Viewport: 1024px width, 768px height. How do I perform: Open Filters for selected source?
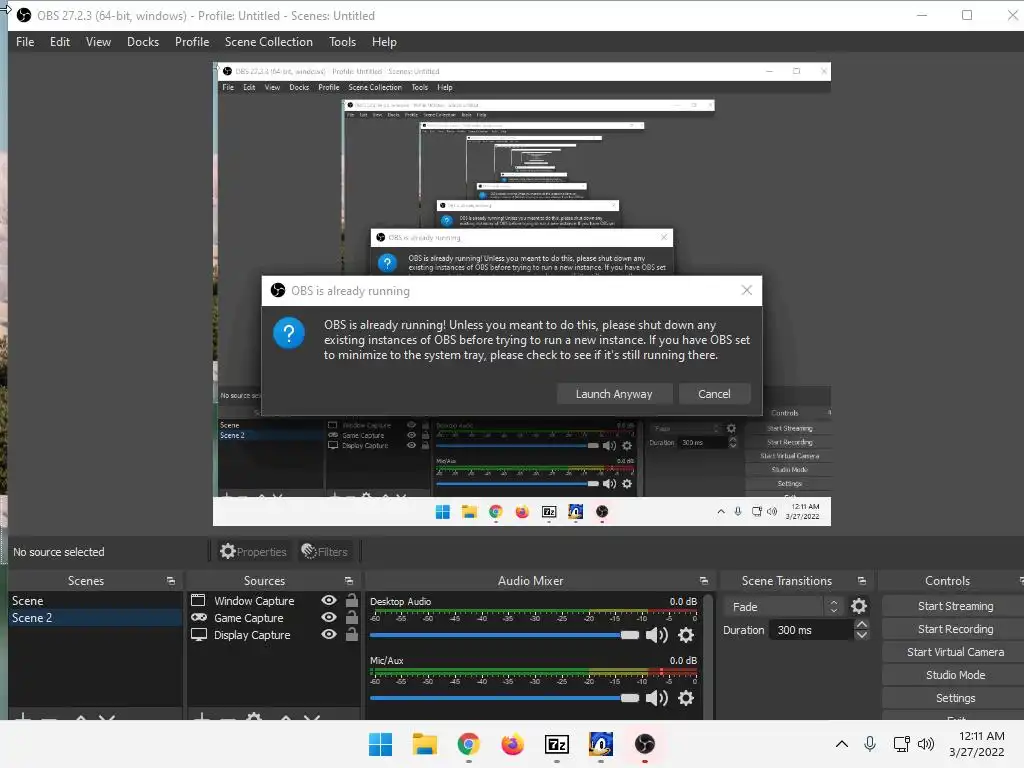[x=325, y=552]
